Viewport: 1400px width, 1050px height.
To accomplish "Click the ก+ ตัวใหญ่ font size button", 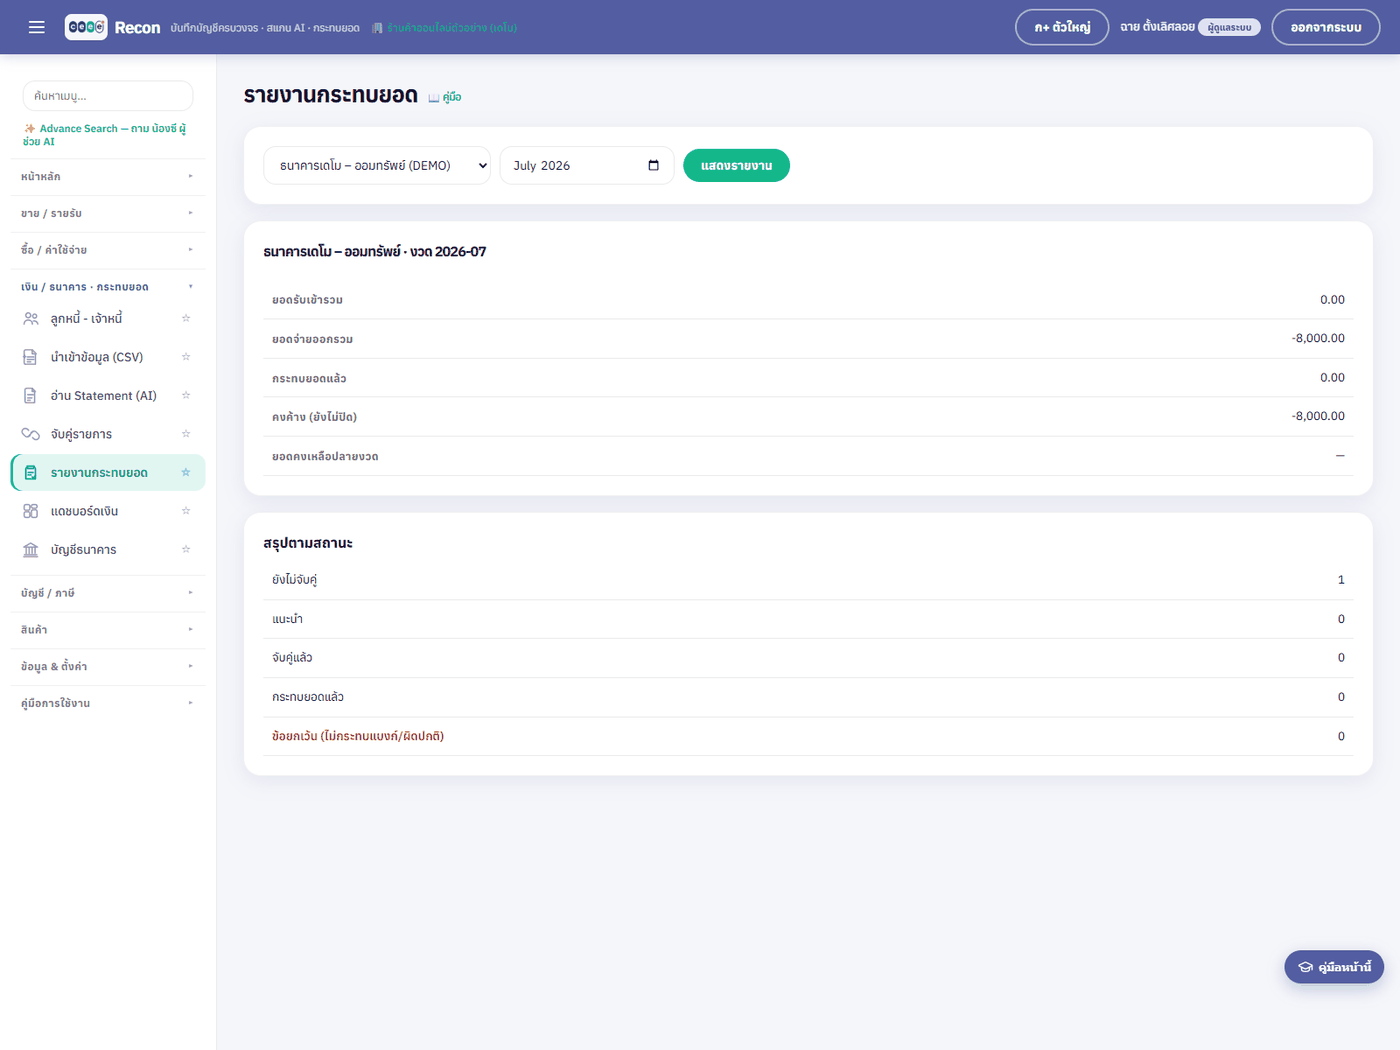I will pyautogui.click(x=1062, y=27).
